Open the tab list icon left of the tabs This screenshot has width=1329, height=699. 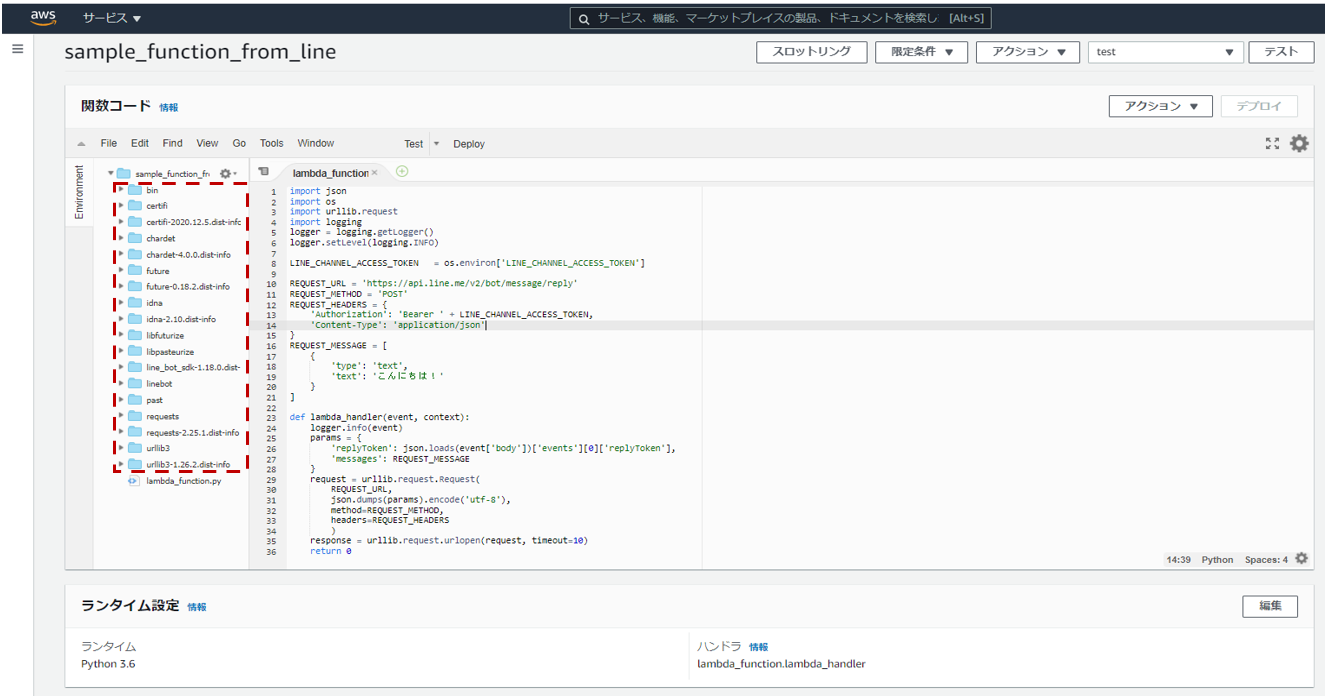[263, 172]
